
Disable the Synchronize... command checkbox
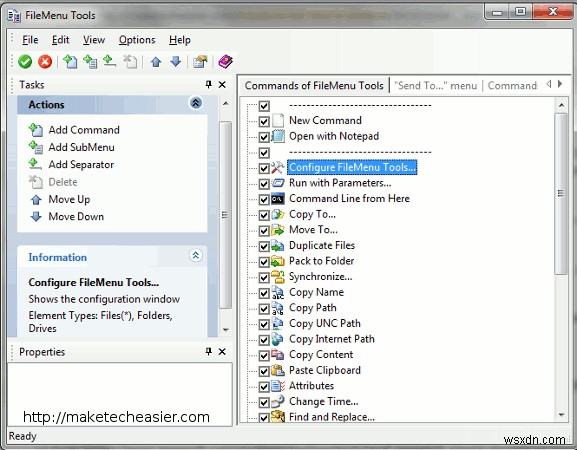pyautogui.click(x=264, y=277)
